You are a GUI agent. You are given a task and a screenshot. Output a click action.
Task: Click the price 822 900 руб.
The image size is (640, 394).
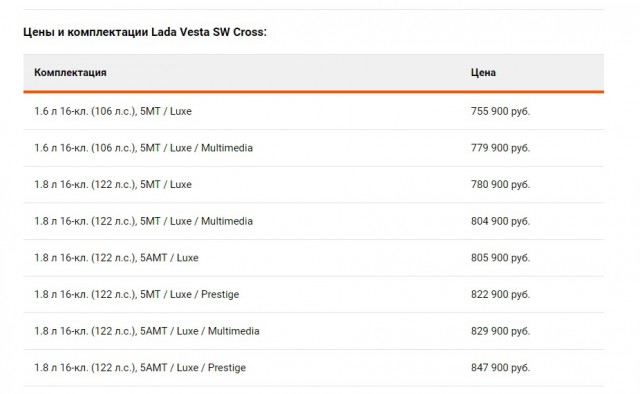pyautogui.click(x=500, y=294)
